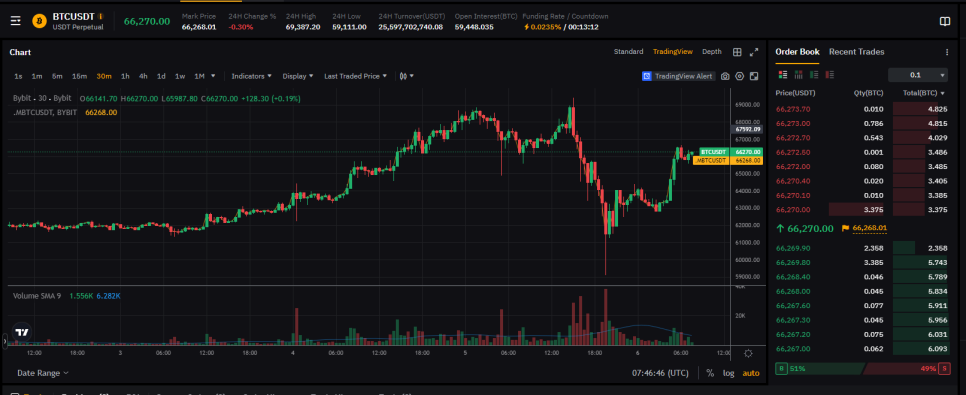Select the 5m timeframe
This screenshot has width=966, height=395.
pyautogui.click(x=57, y=76)
